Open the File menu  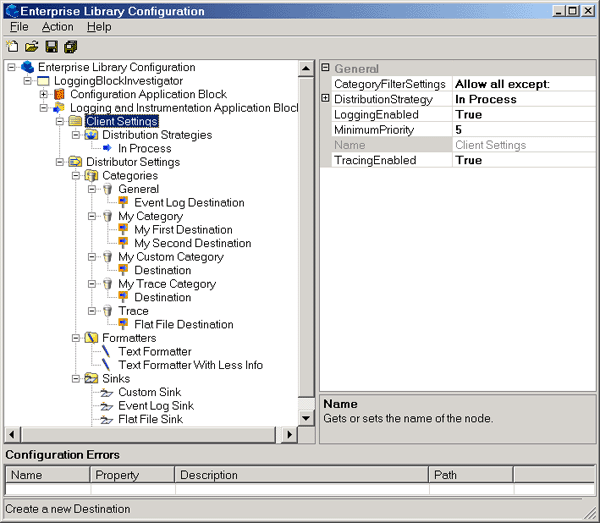point(19,27)
